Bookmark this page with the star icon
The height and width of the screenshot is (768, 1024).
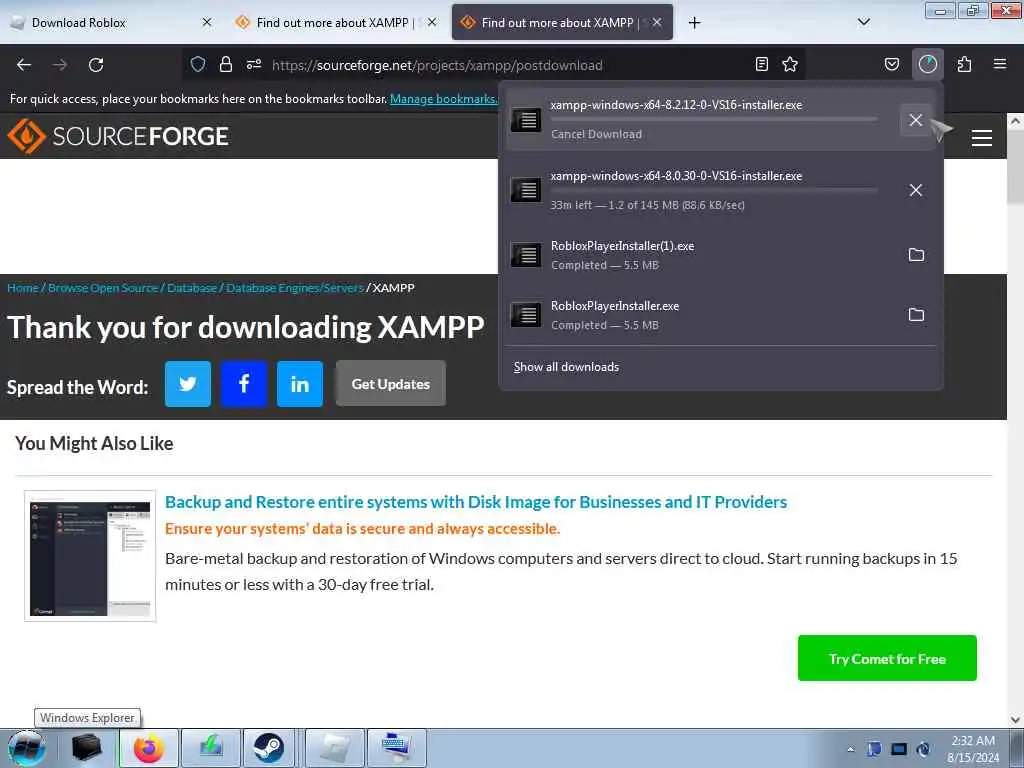click(790, 64)
